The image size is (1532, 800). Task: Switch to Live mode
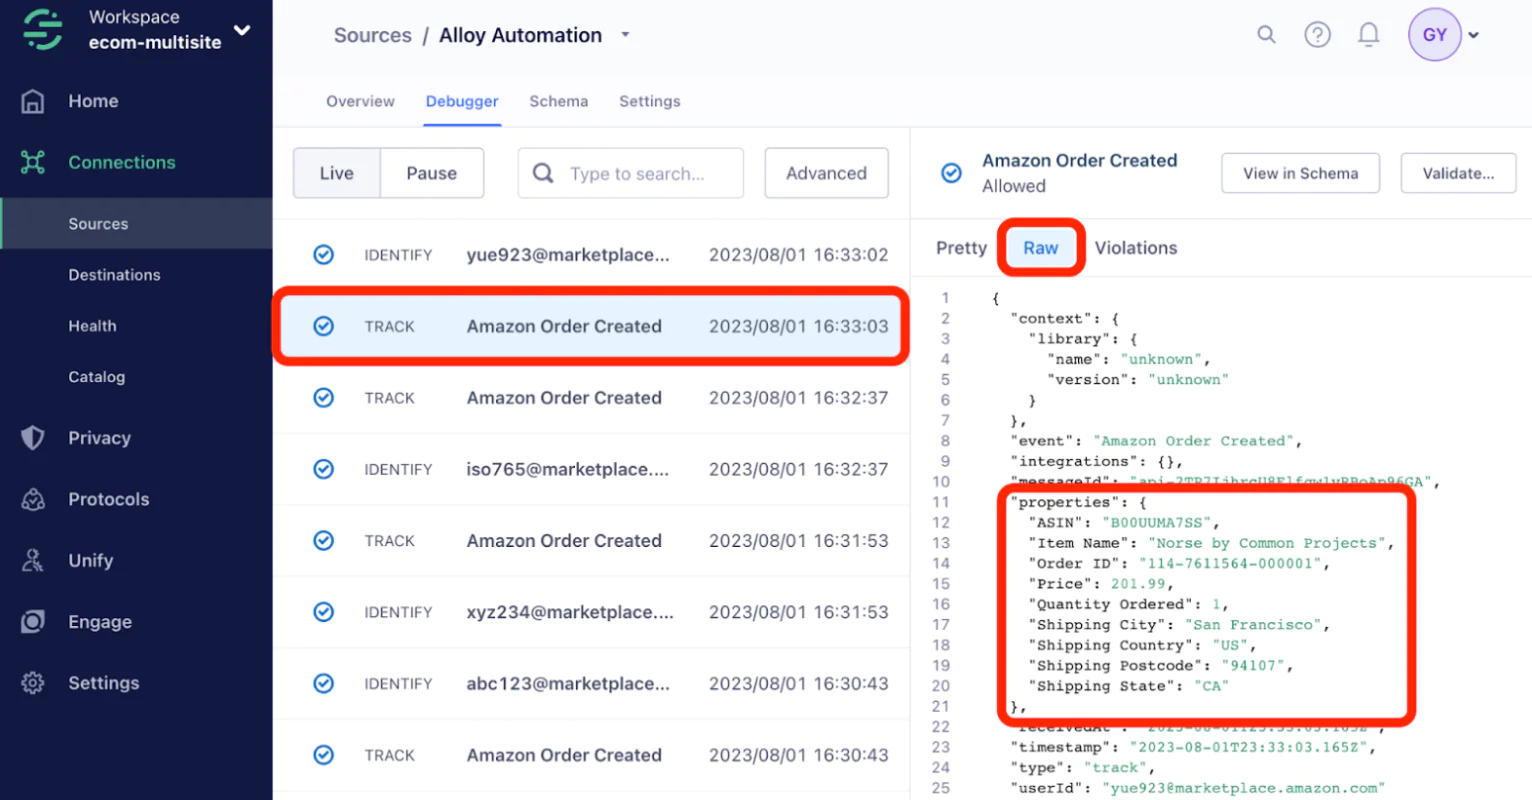tap(337, 173)
